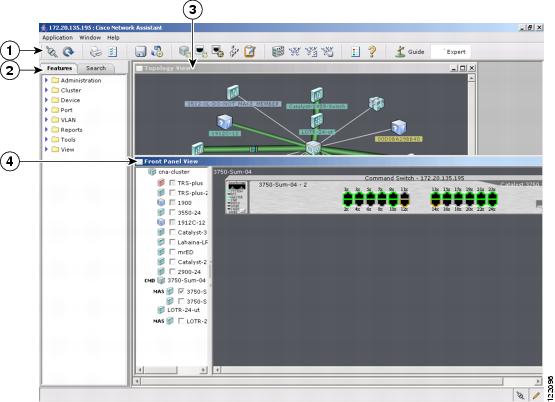Click the branching links toolbar icon

click(234, 52)
